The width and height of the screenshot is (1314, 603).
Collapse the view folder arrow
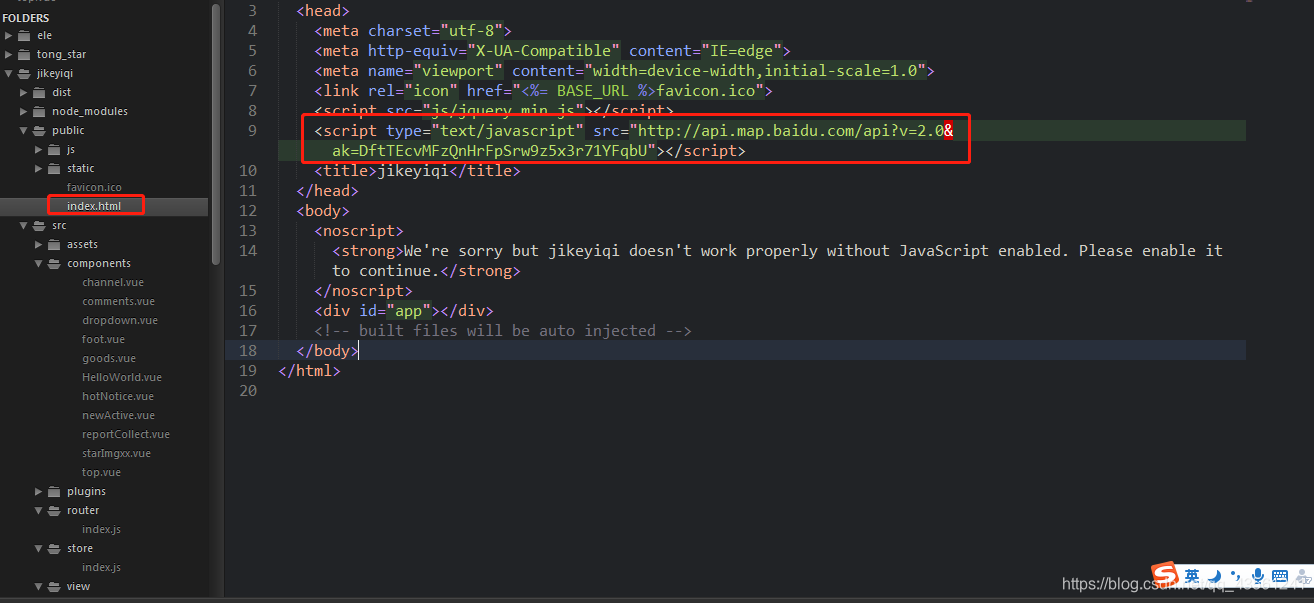(x=39, y=586)
